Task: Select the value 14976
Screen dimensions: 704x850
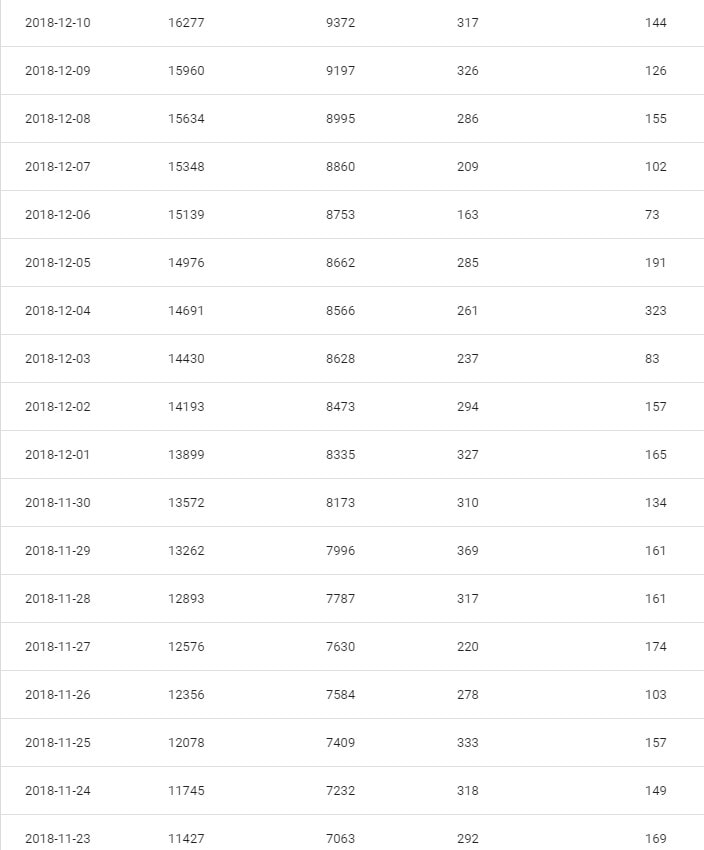Action: point(186,263)
